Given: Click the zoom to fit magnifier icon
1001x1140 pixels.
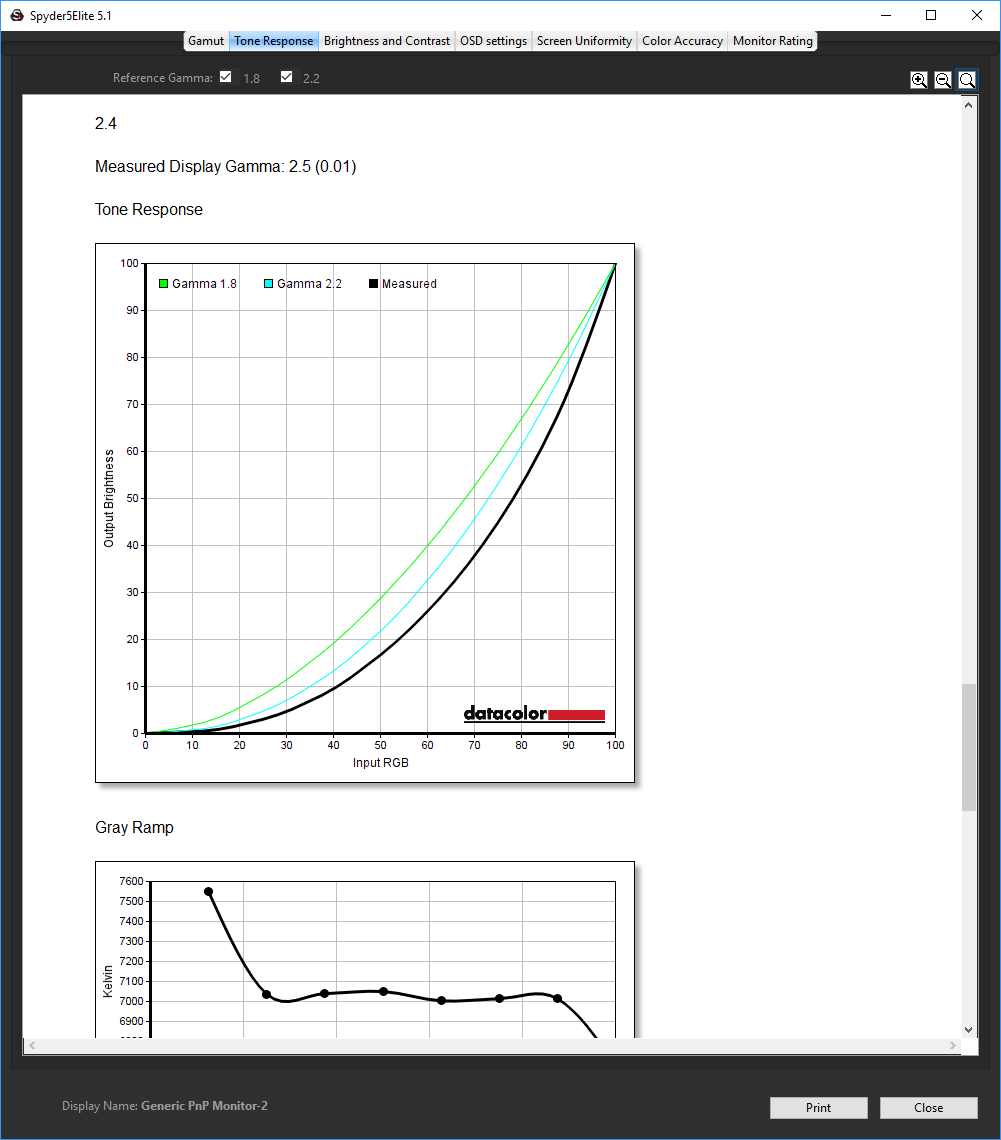Looking at the screenshot, I should pyautogui.click(x=967, y=80).
